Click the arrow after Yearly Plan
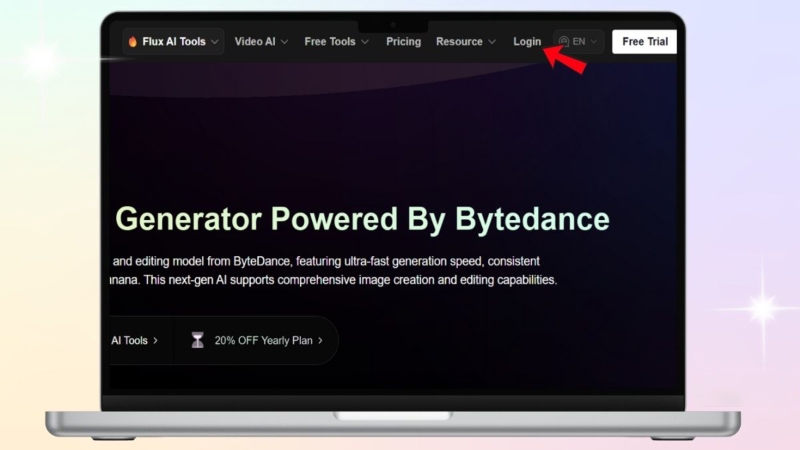 coord(320,340)
